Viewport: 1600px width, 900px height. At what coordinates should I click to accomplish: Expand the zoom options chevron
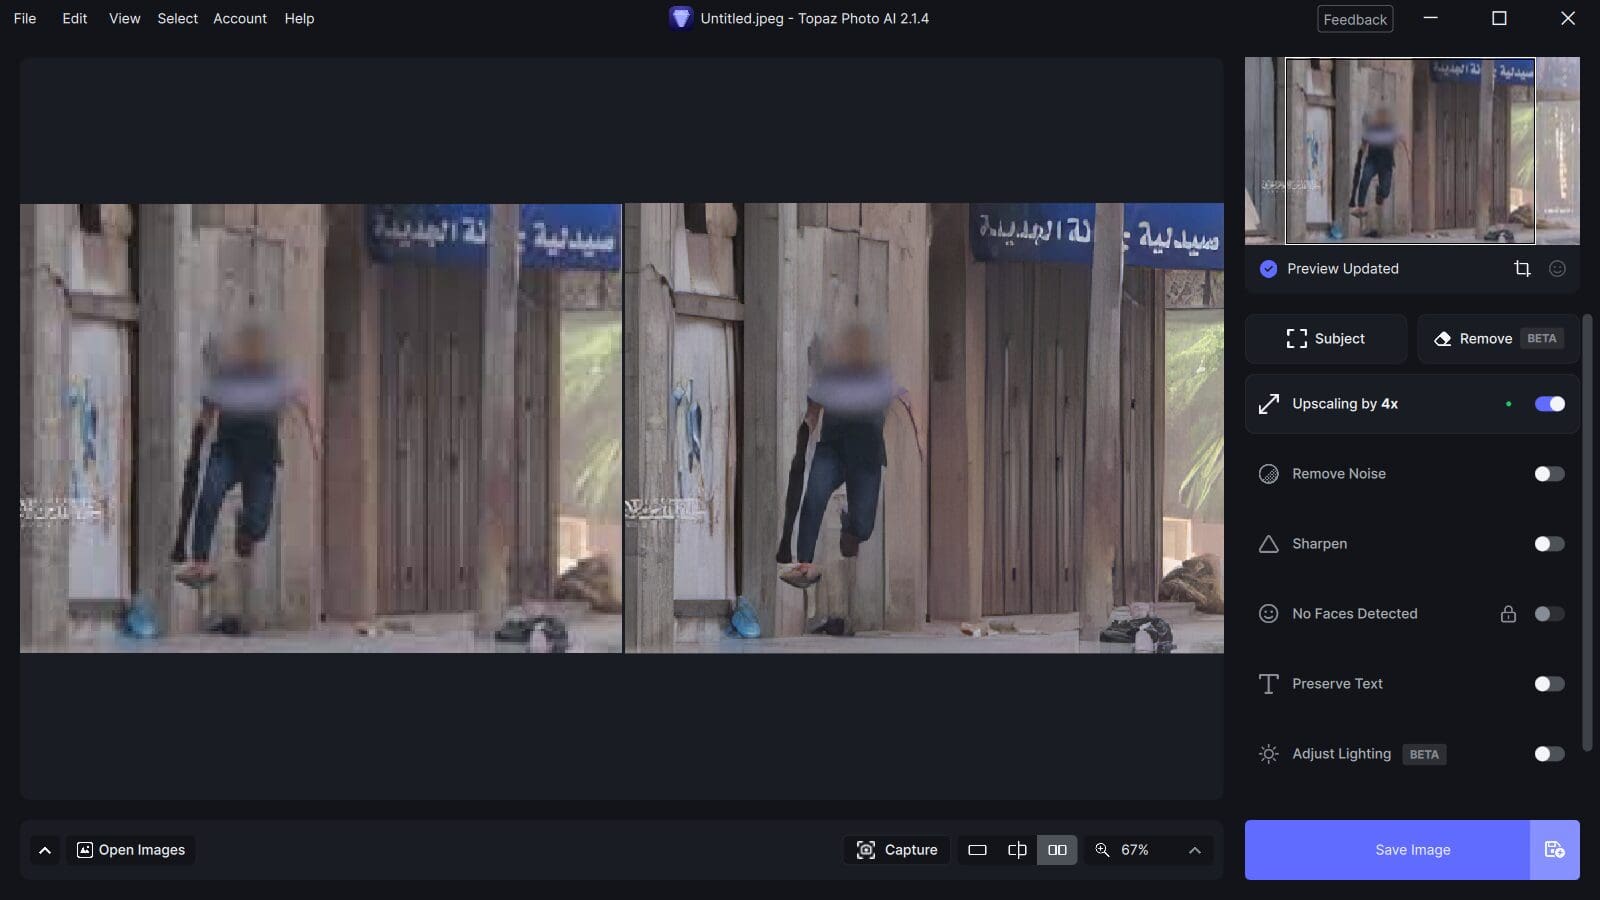(1195, 850)
